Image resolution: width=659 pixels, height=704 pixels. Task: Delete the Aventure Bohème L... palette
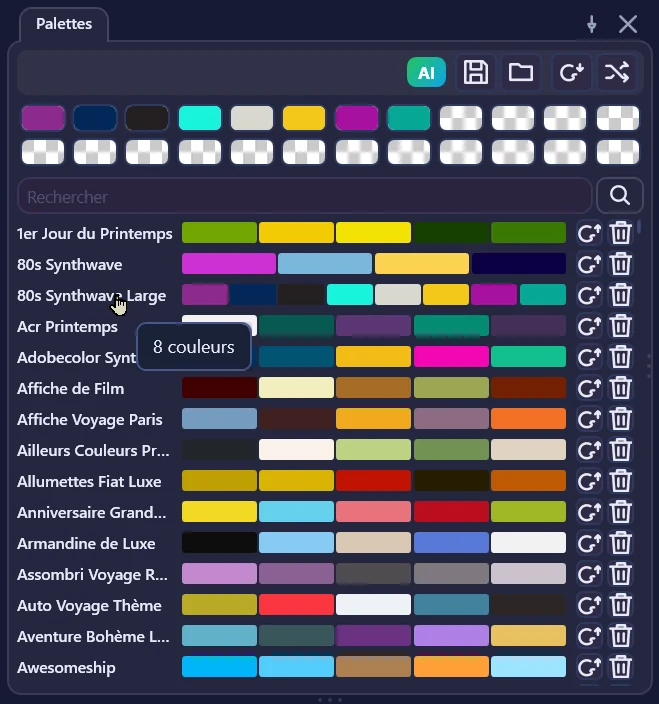click(x=620, y=636)
